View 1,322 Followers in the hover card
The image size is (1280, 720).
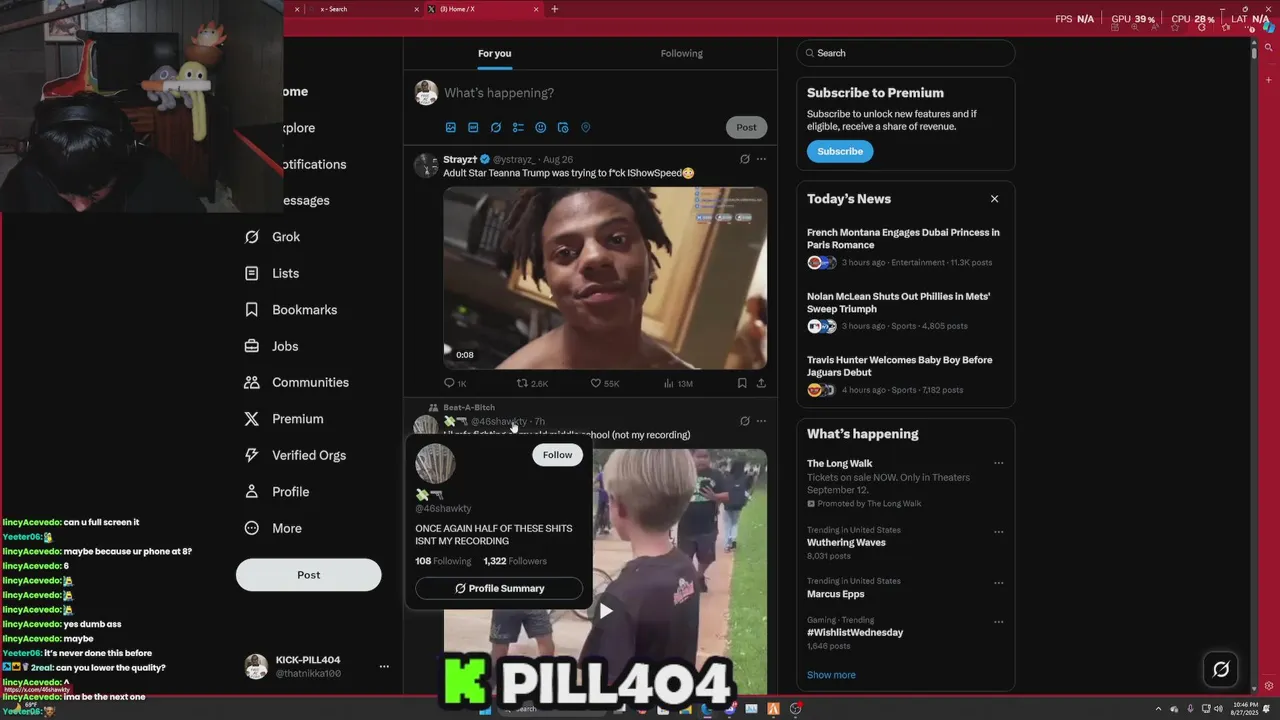(515, 561)
